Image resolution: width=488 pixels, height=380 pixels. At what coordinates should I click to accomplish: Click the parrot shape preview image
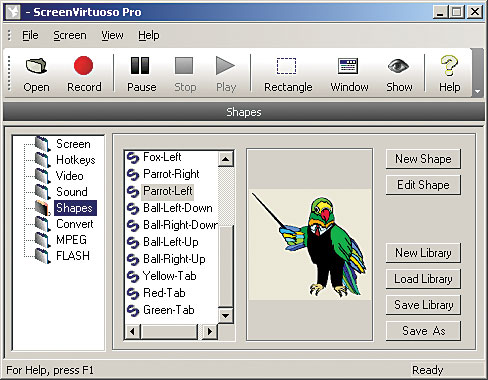pos(310,244)
